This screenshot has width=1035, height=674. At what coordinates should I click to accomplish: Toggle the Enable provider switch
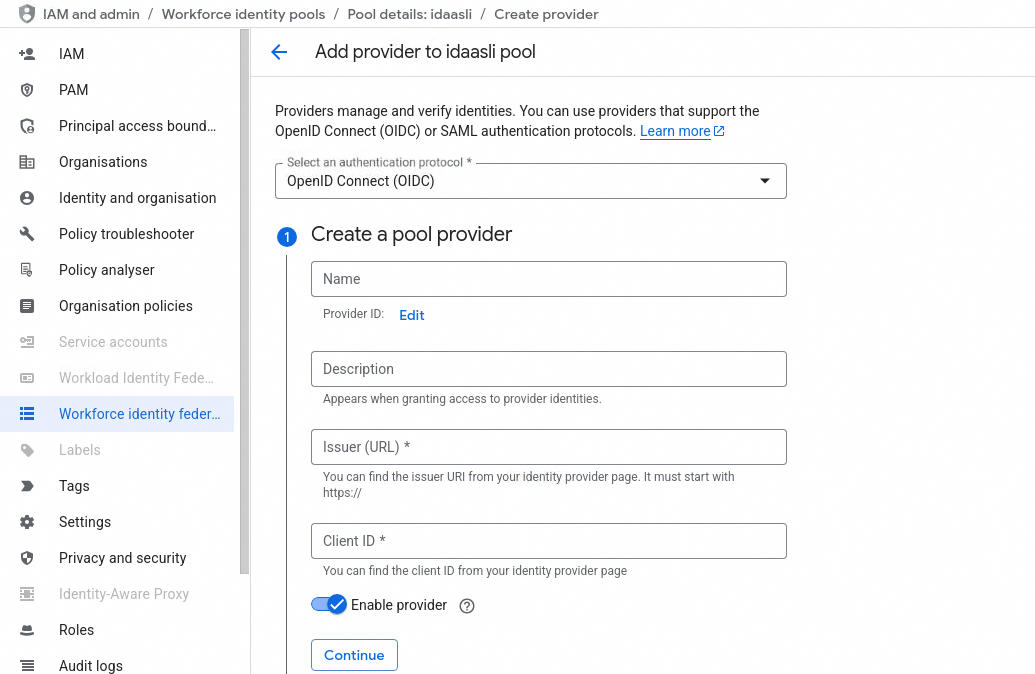pos(329,604)
